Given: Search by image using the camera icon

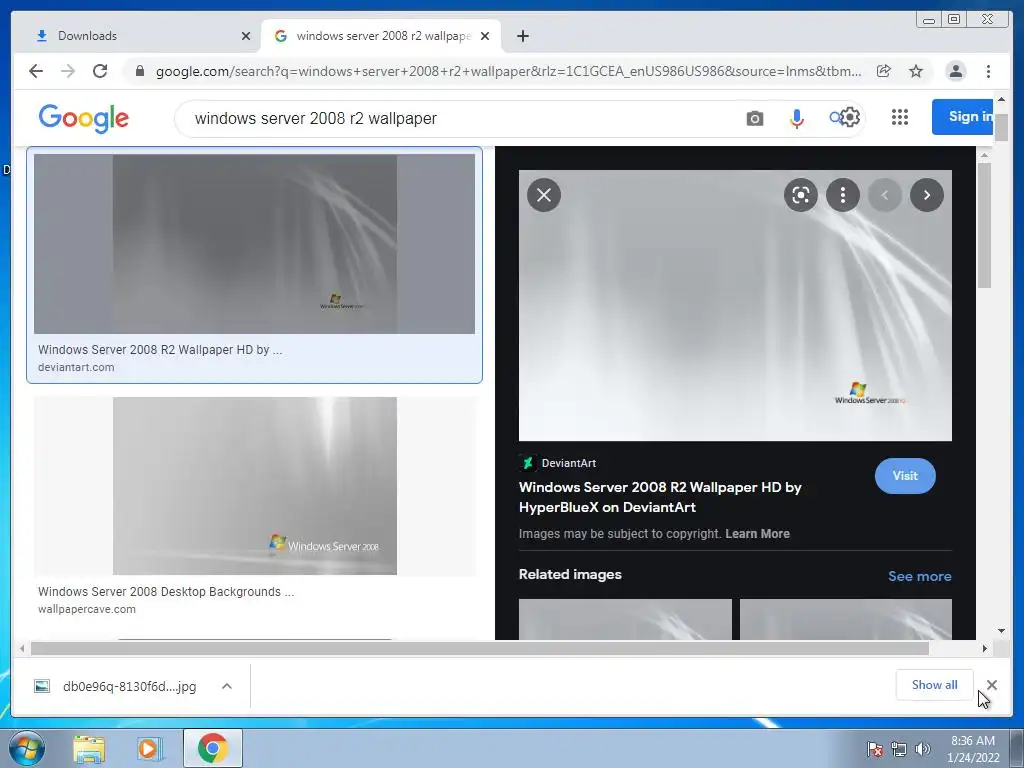Looking at the screenshot, I should 755,118.
